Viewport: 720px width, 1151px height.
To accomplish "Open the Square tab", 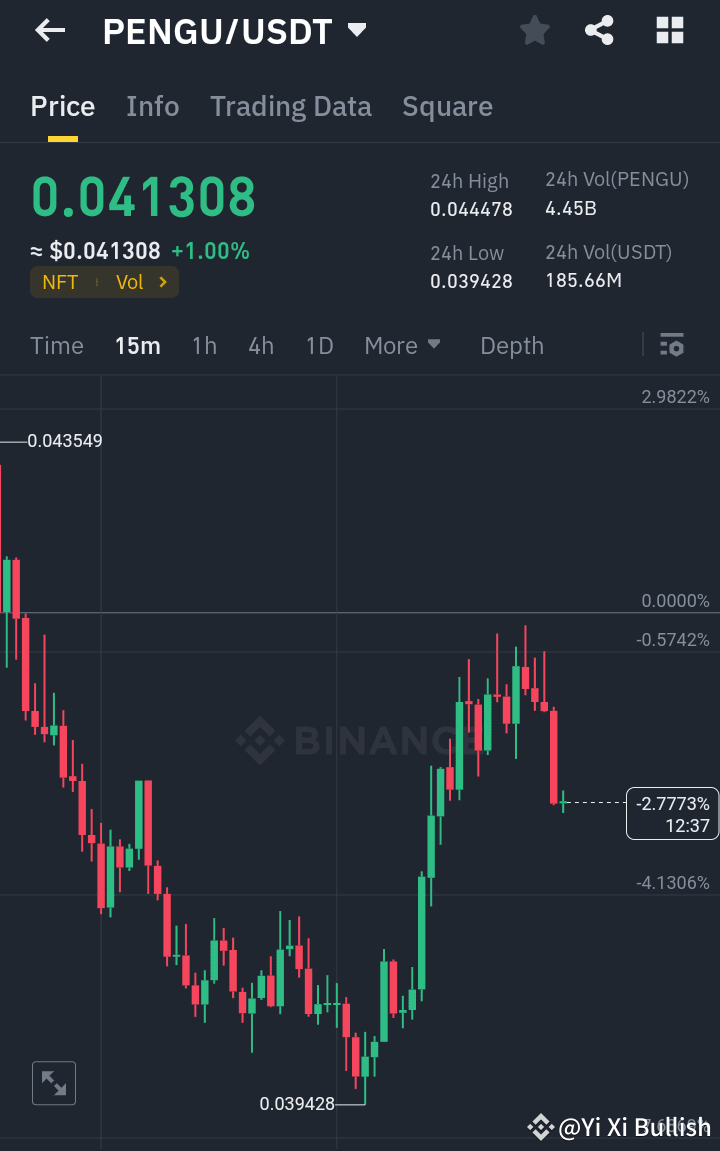I will pos(447,106).
